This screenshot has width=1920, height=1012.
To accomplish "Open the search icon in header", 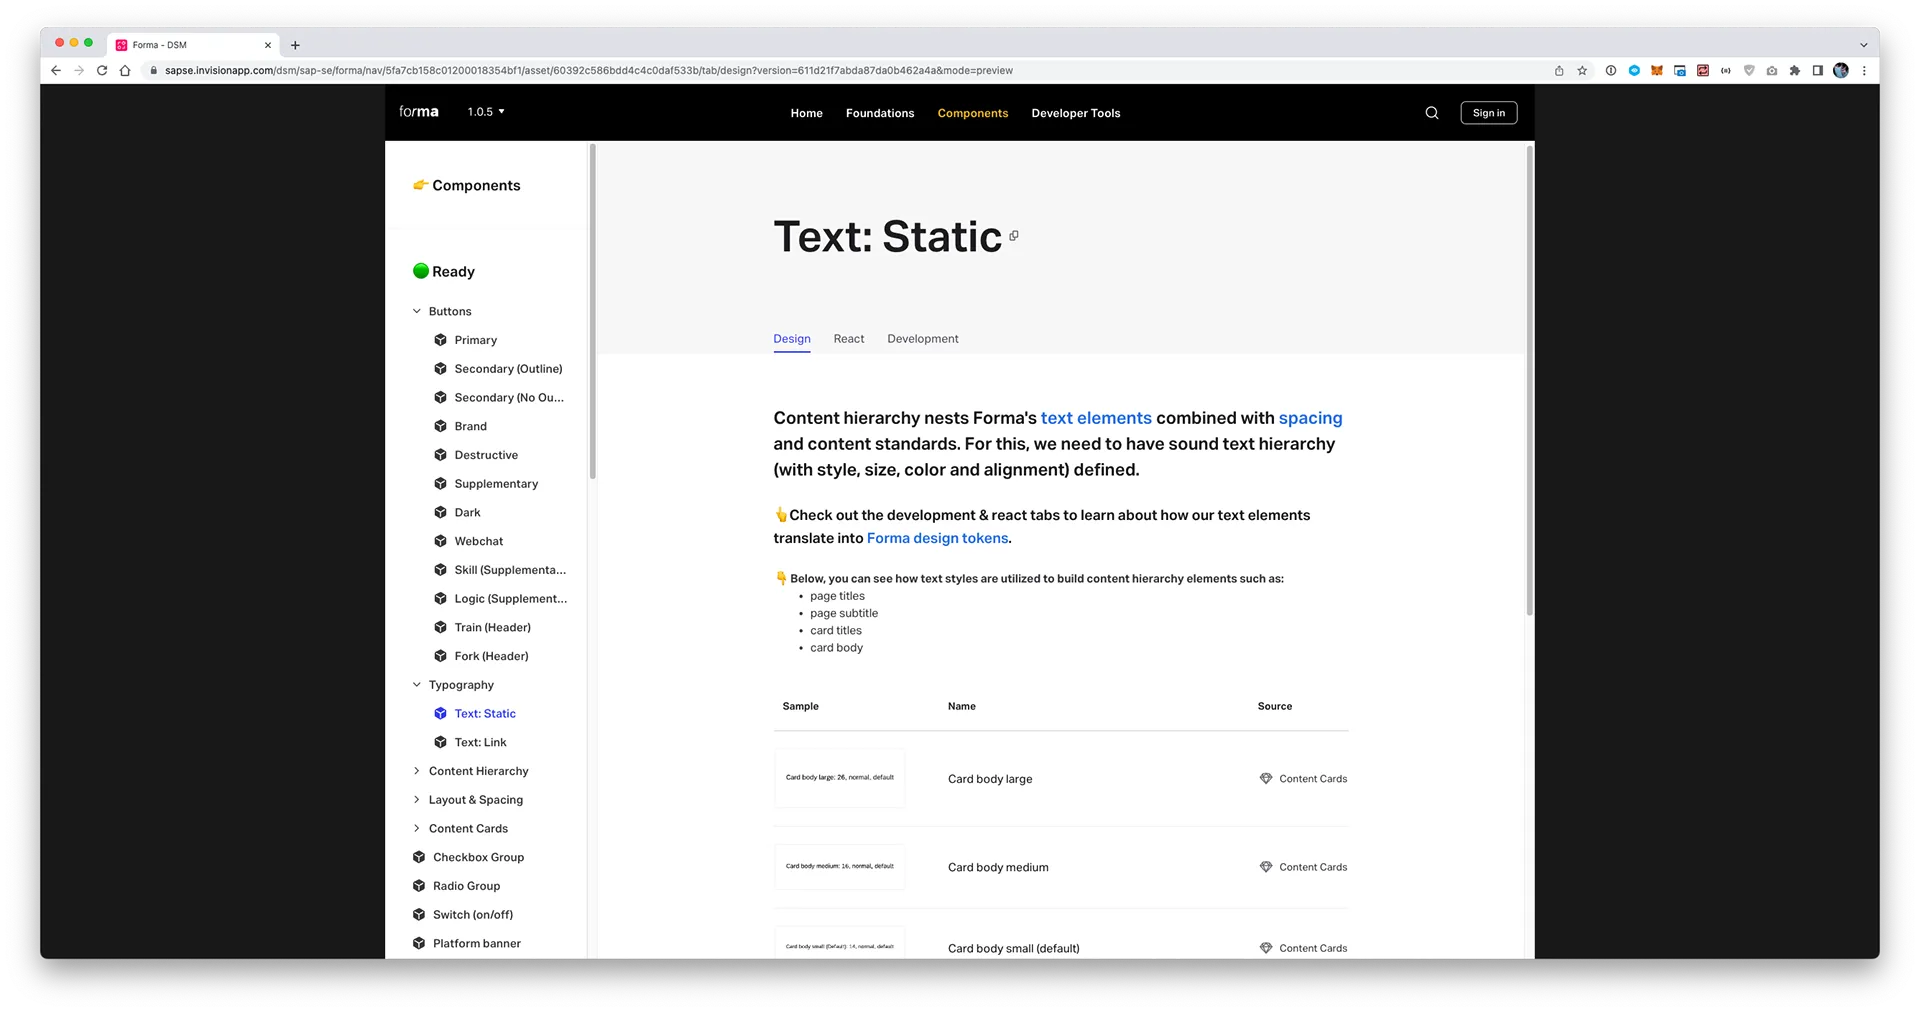I will click(1432, 113).
